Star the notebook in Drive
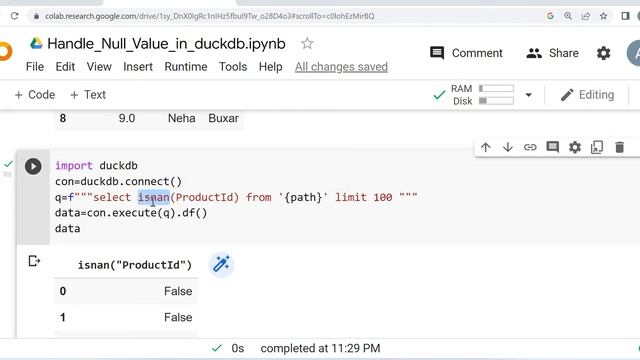Screen dimensions: 640x360 coord(307,43)
